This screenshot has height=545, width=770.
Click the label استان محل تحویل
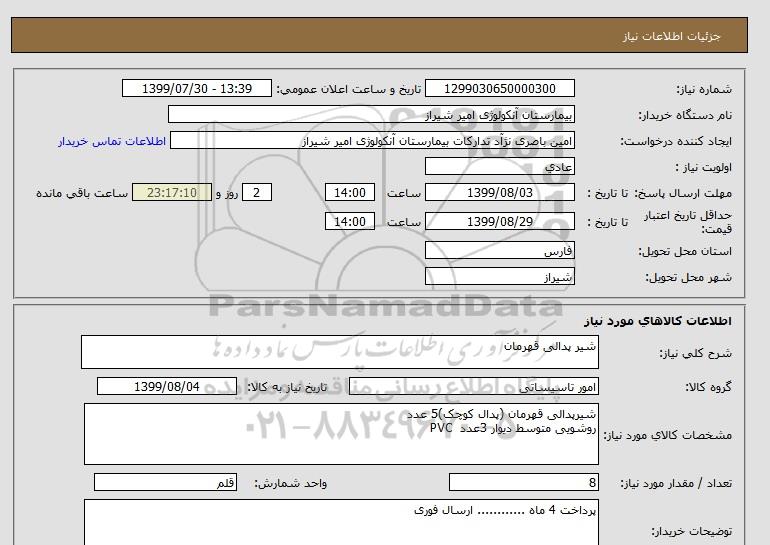pos(685,251)
